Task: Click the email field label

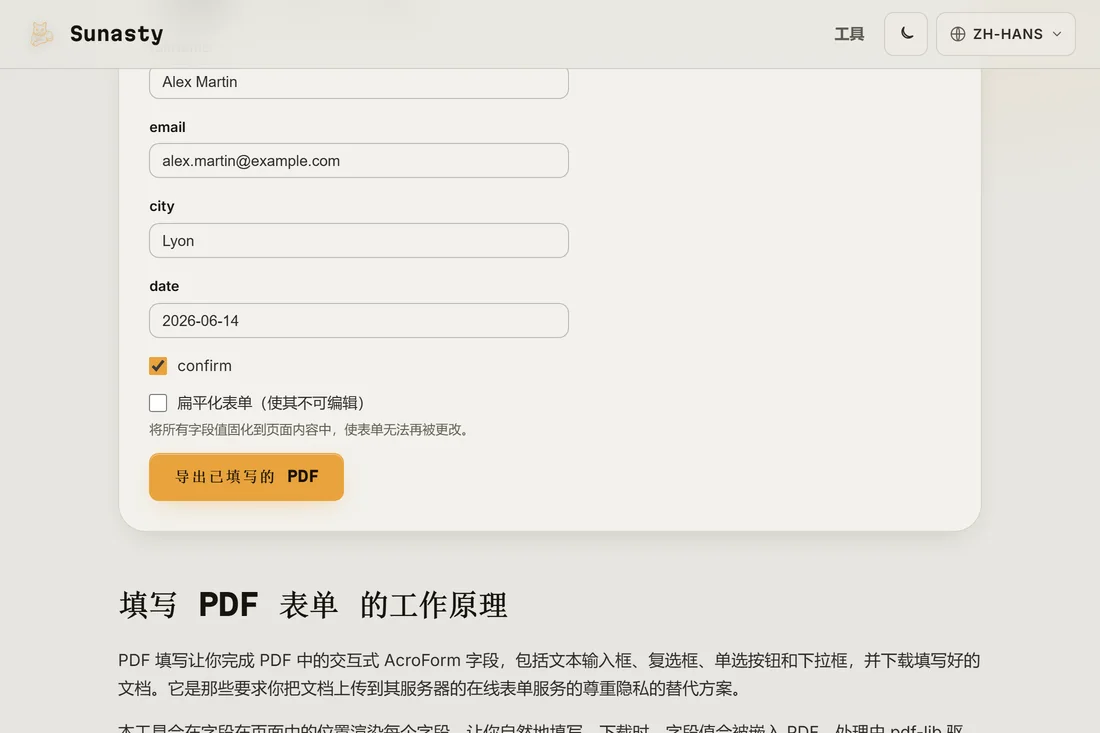Action: point(167,127)
